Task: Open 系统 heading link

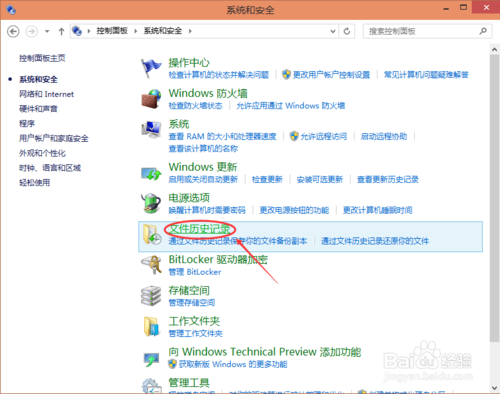Action: 179,124
